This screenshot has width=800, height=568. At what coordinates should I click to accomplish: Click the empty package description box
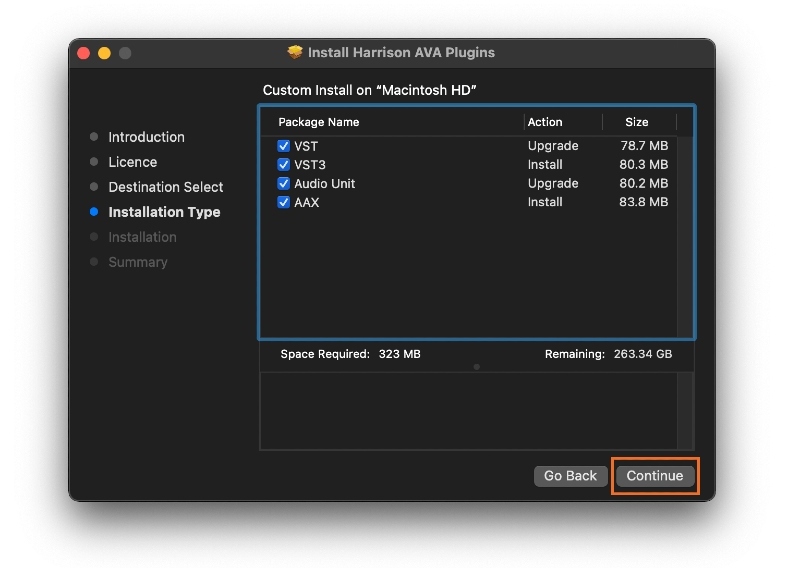pos(476,411)
